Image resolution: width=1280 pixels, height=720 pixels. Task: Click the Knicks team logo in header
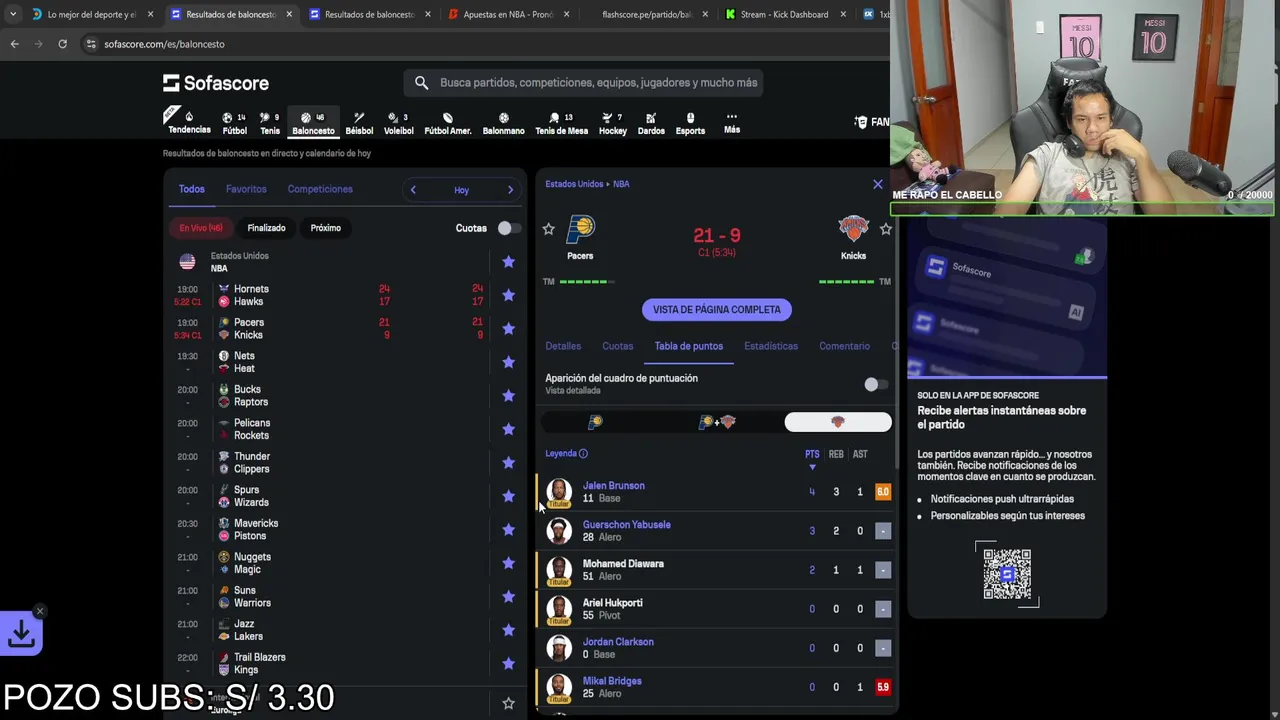tap(853, 229)
